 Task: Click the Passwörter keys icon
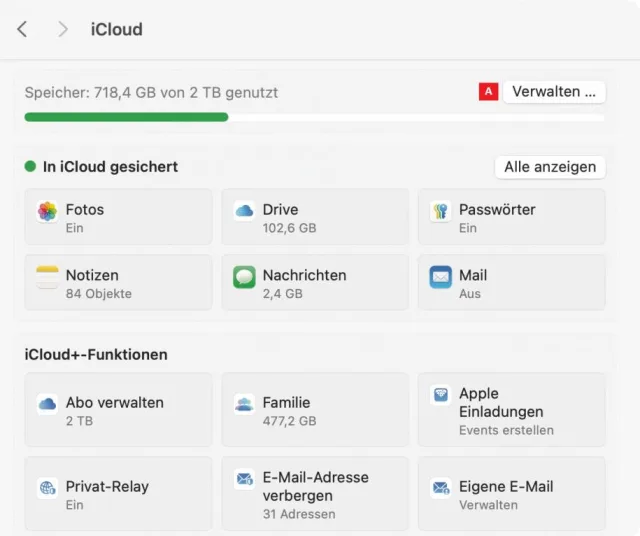click(441, 212)
